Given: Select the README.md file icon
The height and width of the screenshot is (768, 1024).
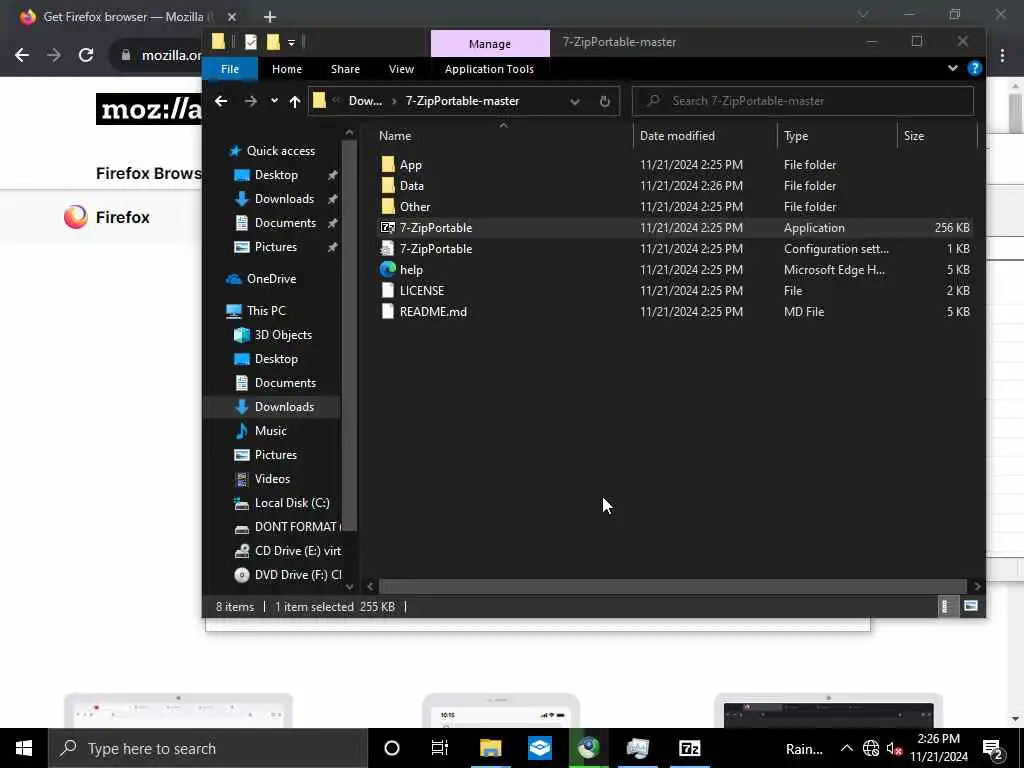Looking at the screenshot, I should 388,311.
